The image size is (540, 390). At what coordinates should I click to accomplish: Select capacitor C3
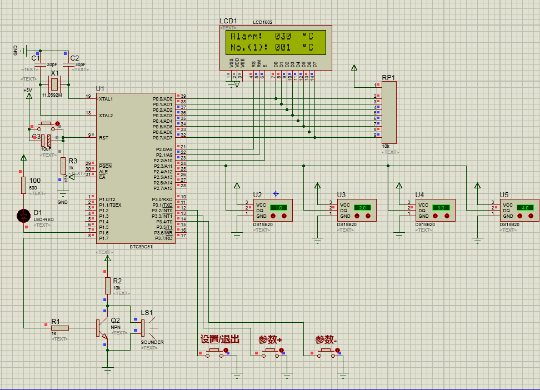coord(46,141)
